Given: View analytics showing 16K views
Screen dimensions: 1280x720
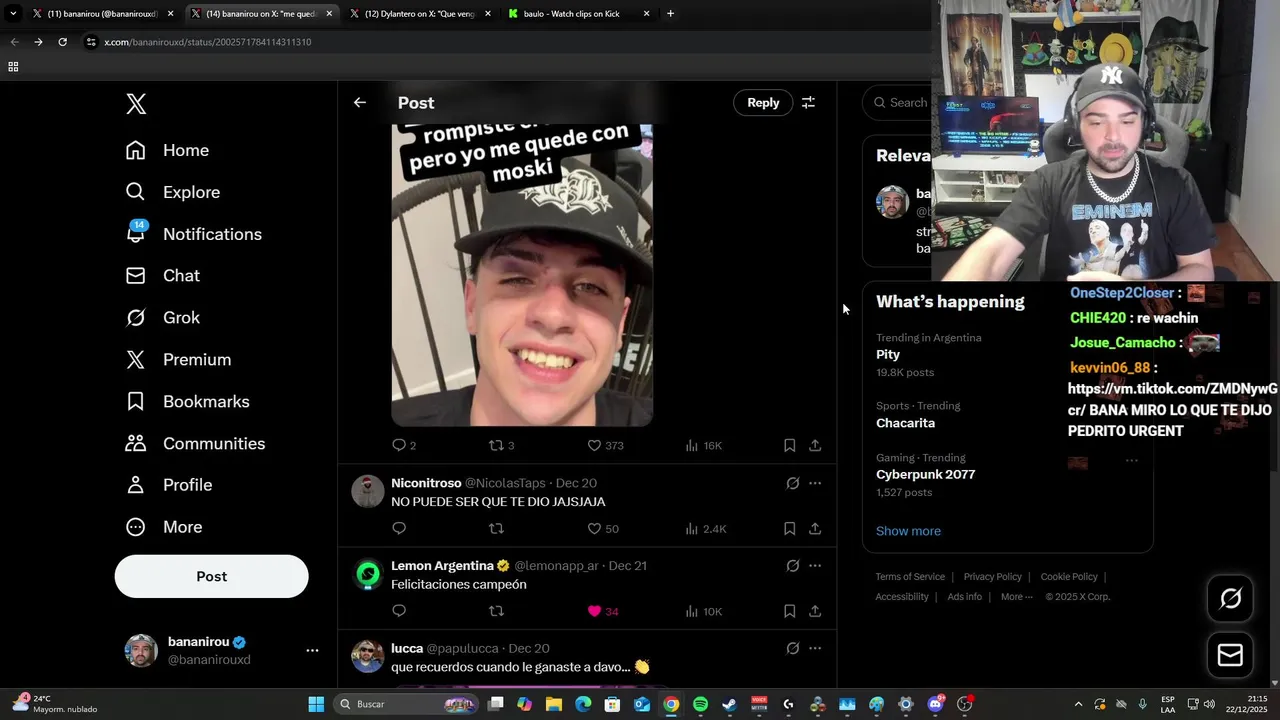Looking at the screenshot, I should pos(703,445).
